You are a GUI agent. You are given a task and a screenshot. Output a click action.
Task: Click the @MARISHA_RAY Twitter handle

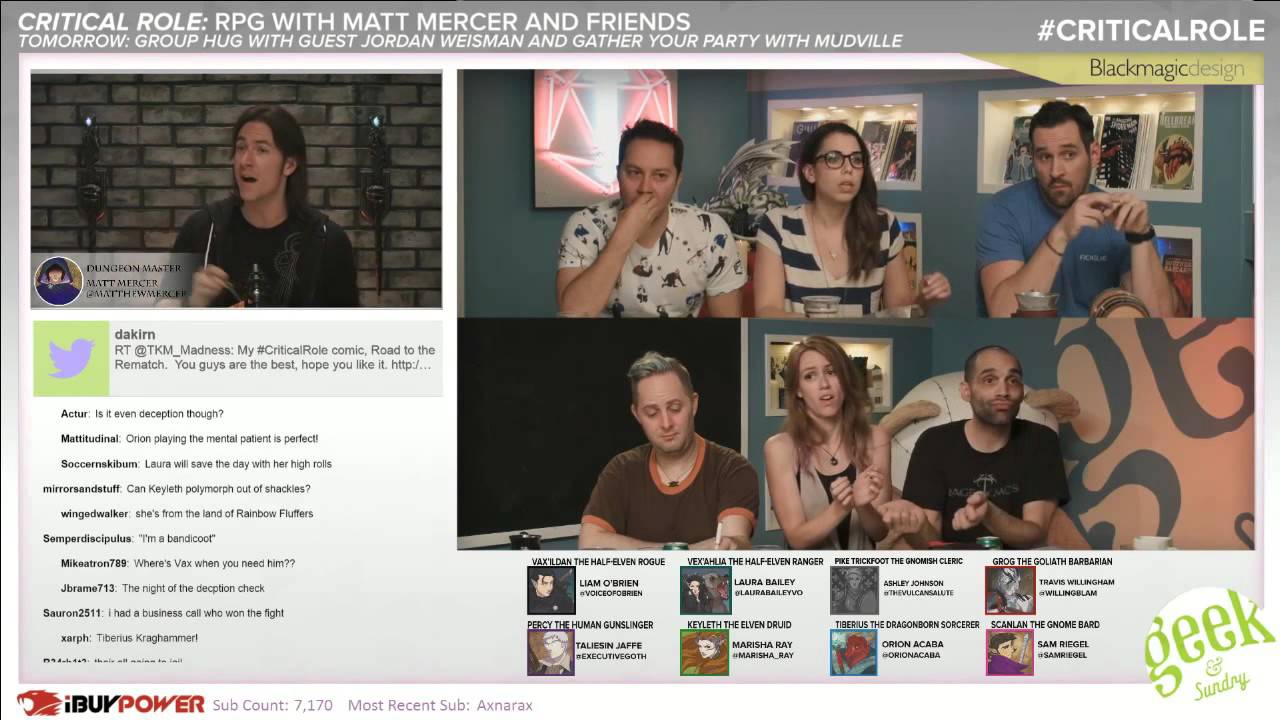click(762, 656)
